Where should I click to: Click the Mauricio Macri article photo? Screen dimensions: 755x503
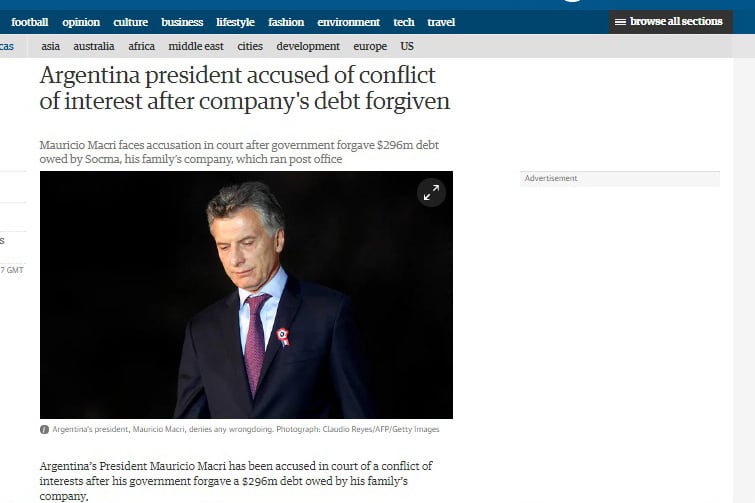click(x=246, y=295)
